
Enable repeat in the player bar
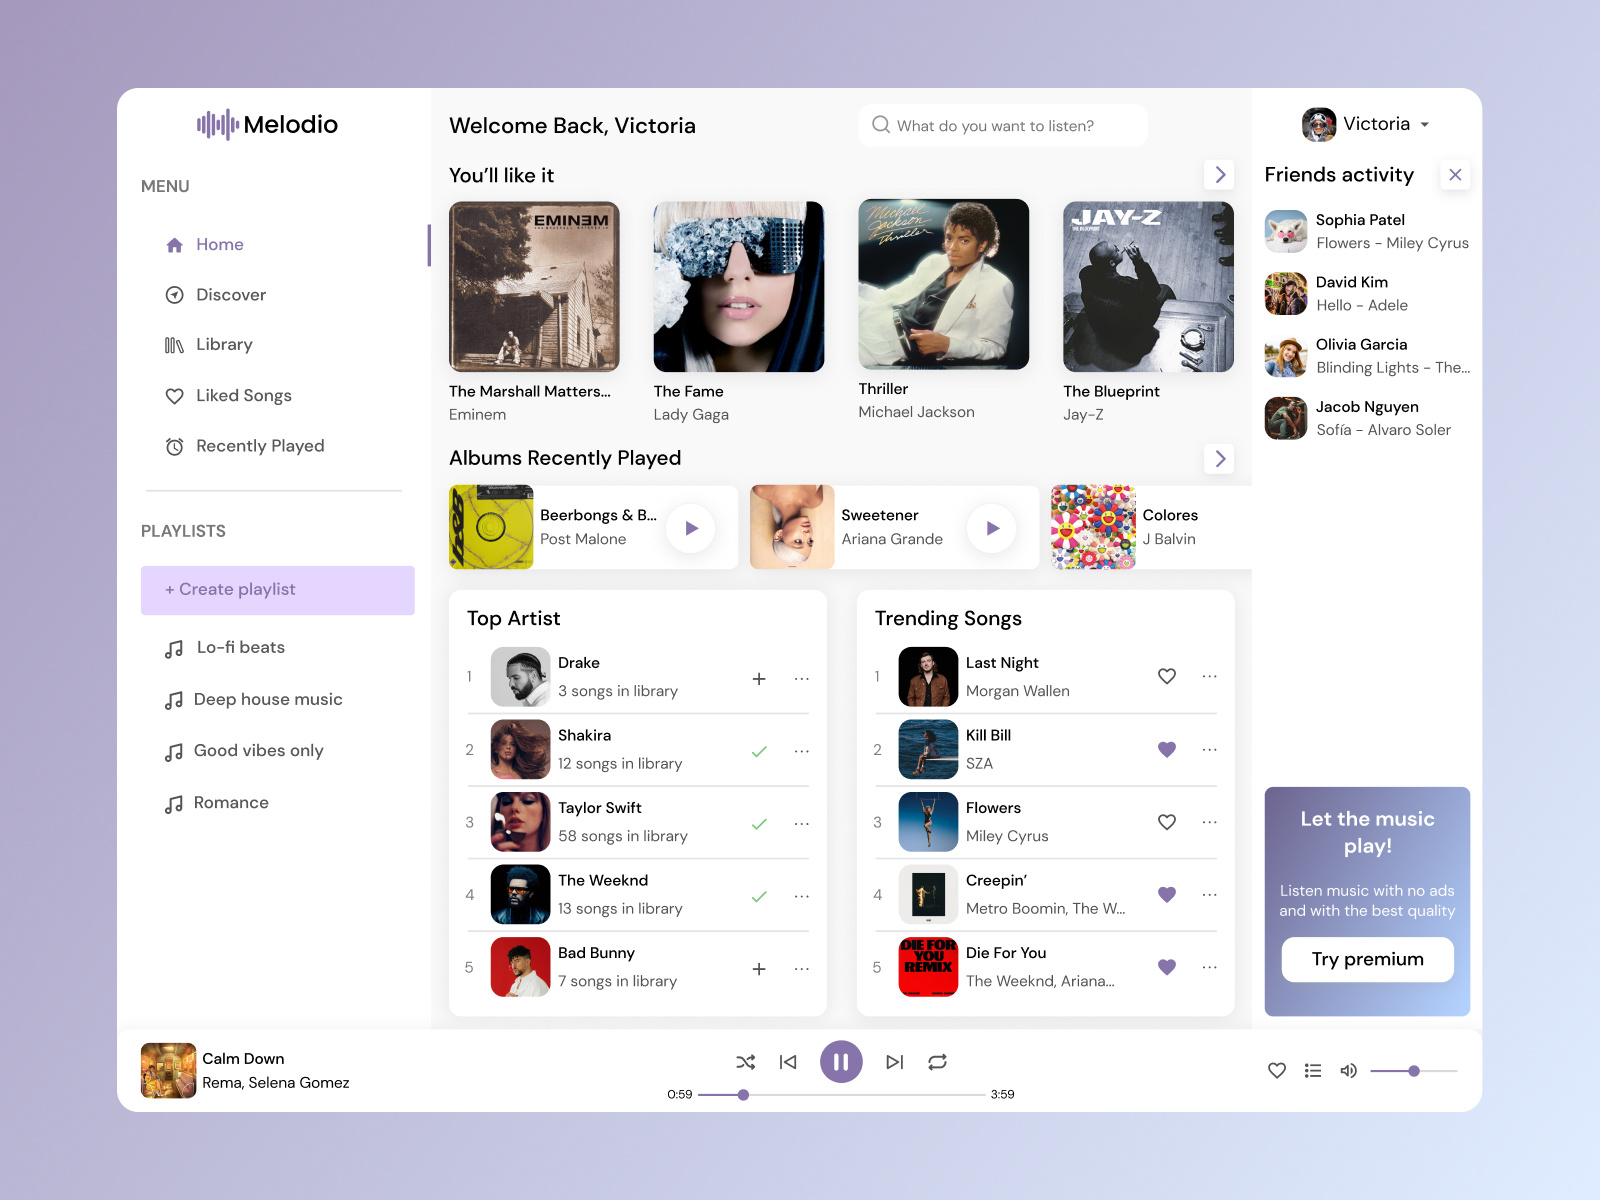(937, 1062)
